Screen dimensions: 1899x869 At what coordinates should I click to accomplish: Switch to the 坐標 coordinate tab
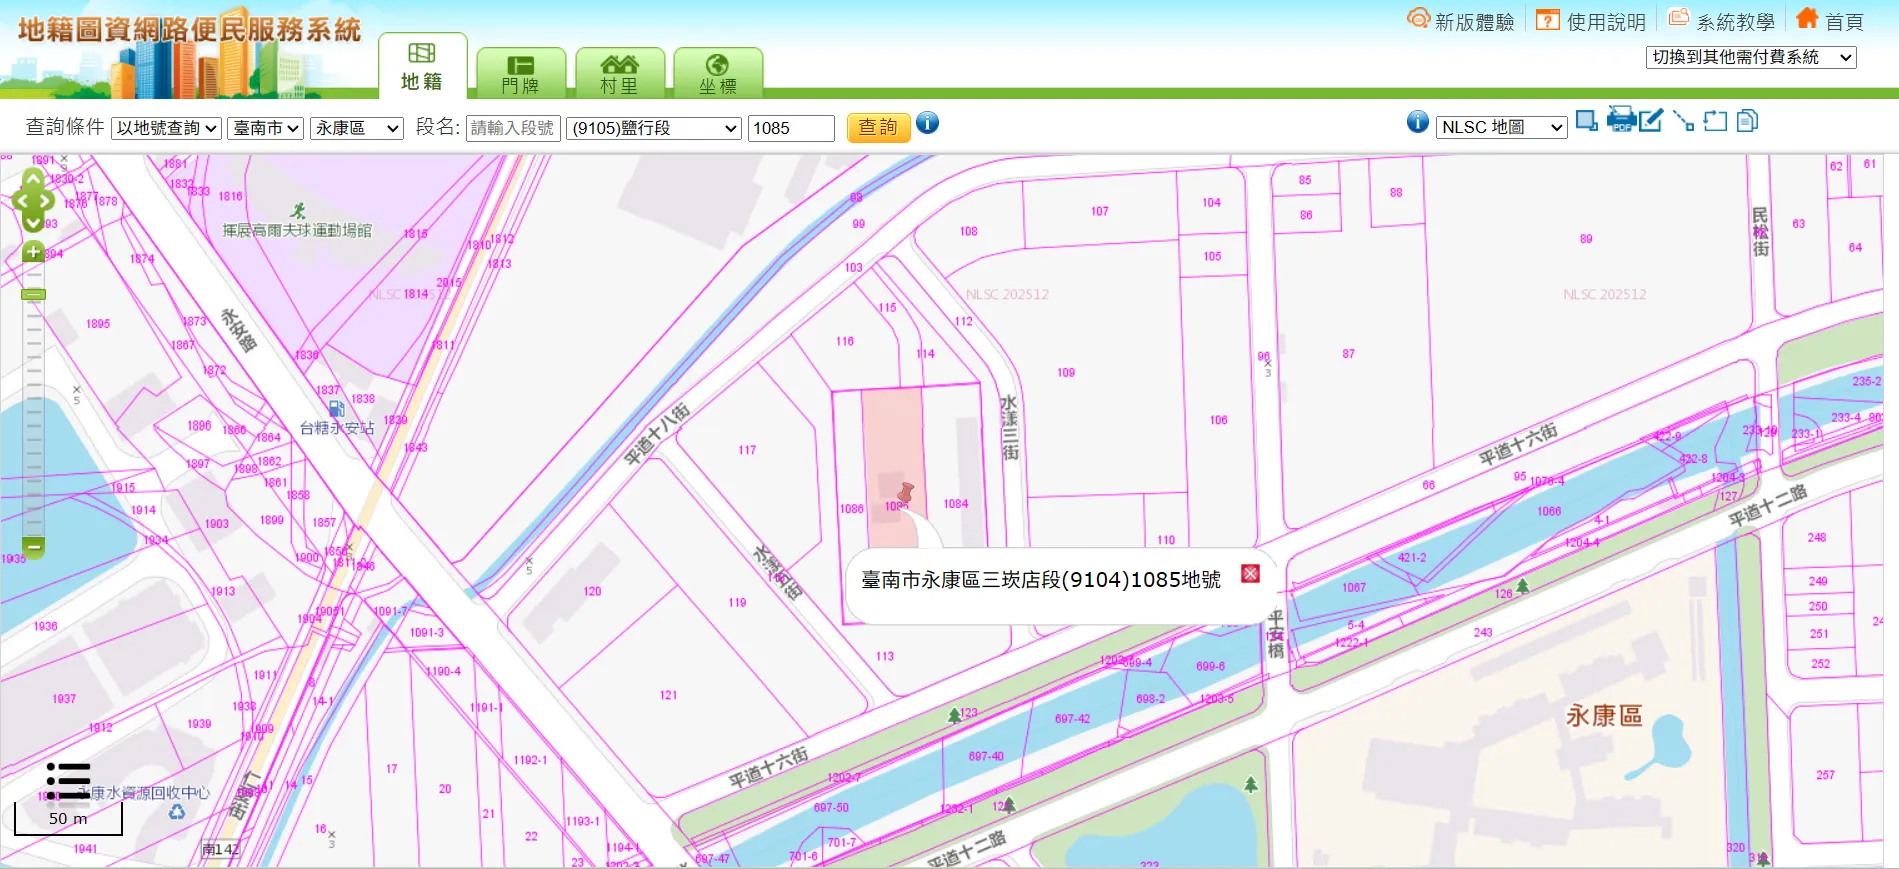tap(718, 73)
